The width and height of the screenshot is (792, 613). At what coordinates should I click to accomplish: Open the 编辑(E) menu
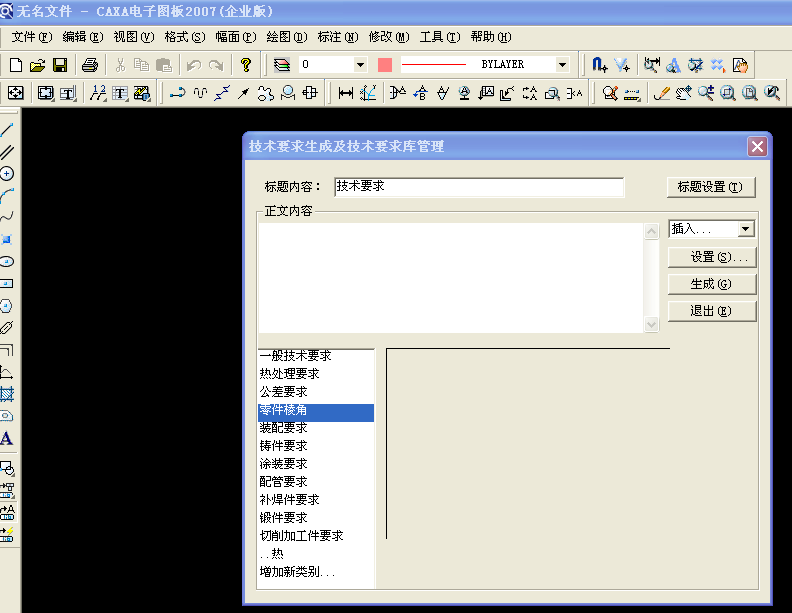83,37
